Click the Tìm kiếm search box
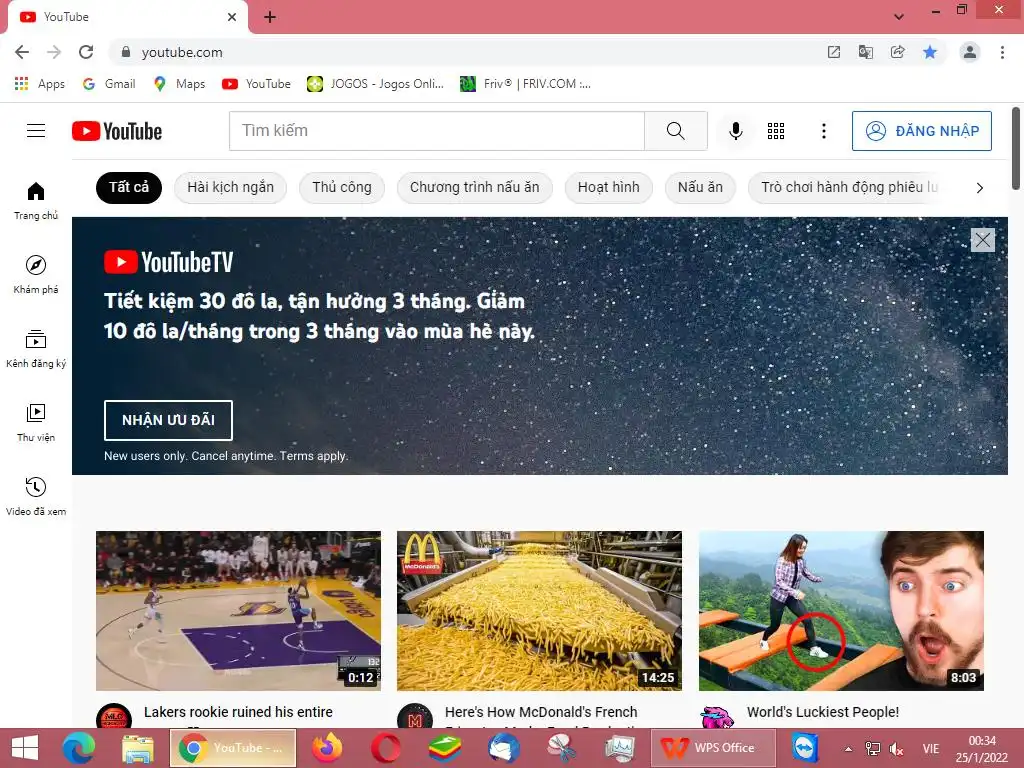The width and height of the screenshot is (1024, 768). [436, 131]
